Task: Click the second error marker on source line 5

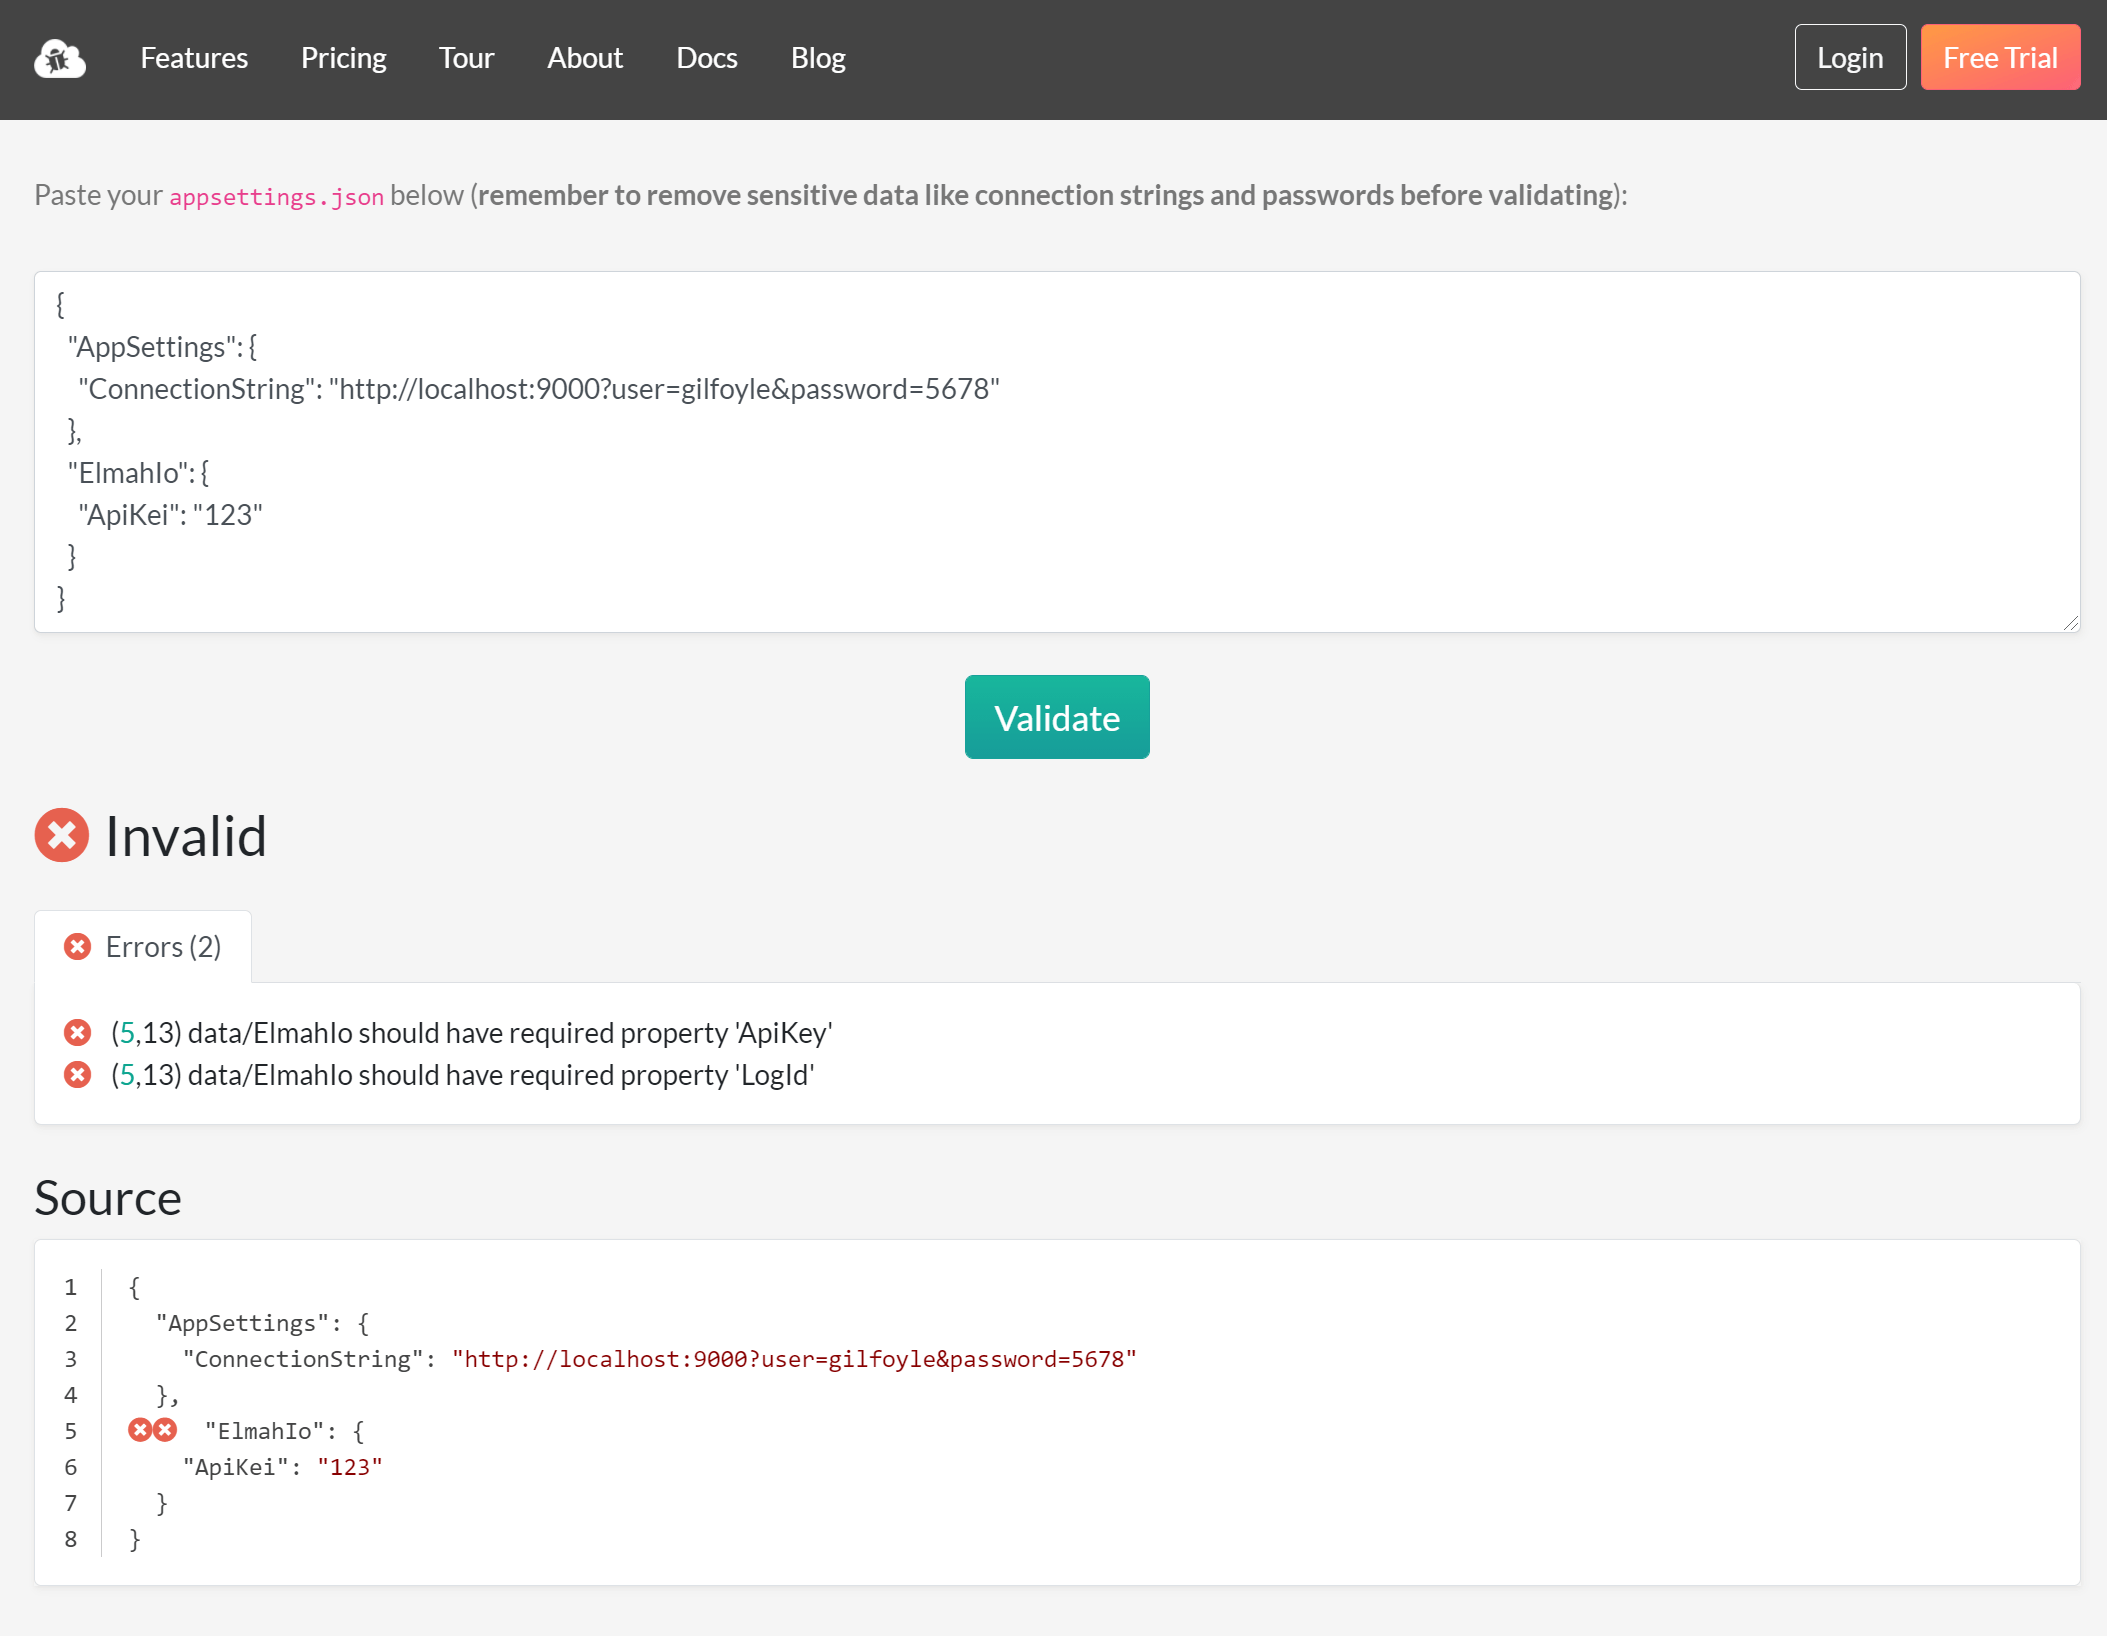Action: pyautogui.click(x=166, y=1430)
